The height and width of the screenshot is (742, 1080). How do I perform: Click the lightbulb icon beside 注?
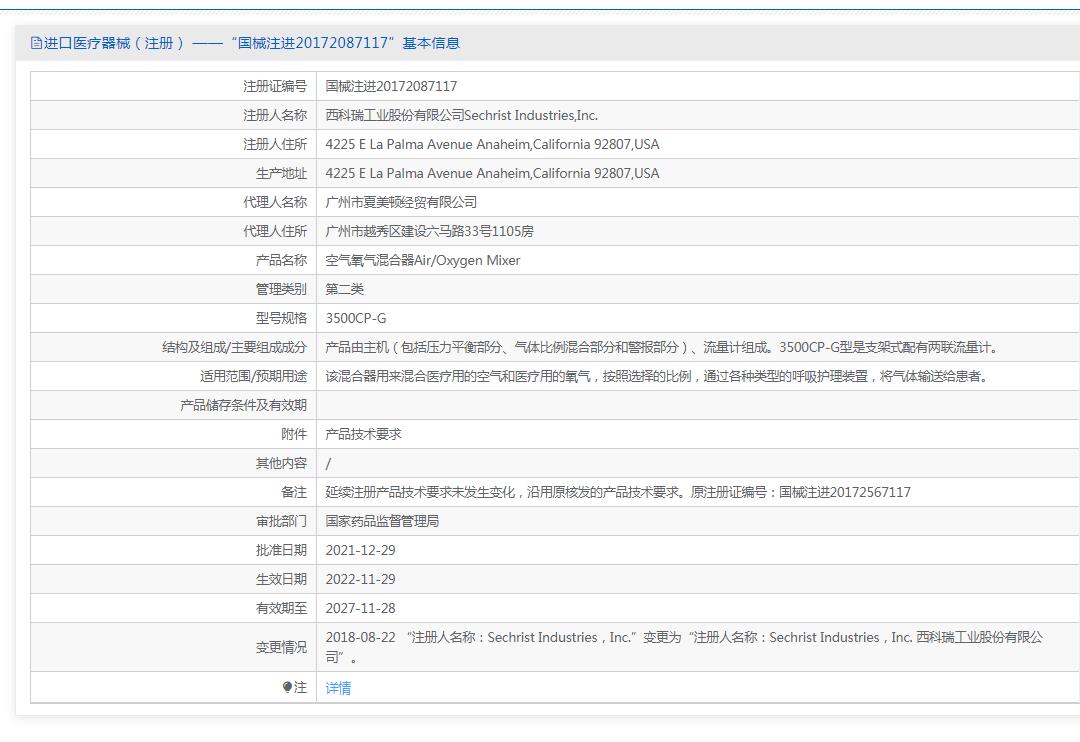[x=287, y=687]
